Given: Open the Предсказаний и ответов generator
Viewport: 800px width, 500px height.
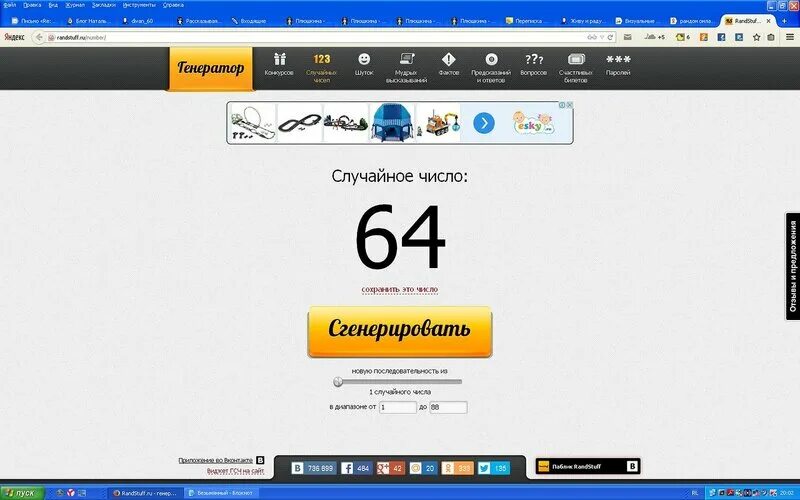Looking at the screenshot, I should (491, 68).
